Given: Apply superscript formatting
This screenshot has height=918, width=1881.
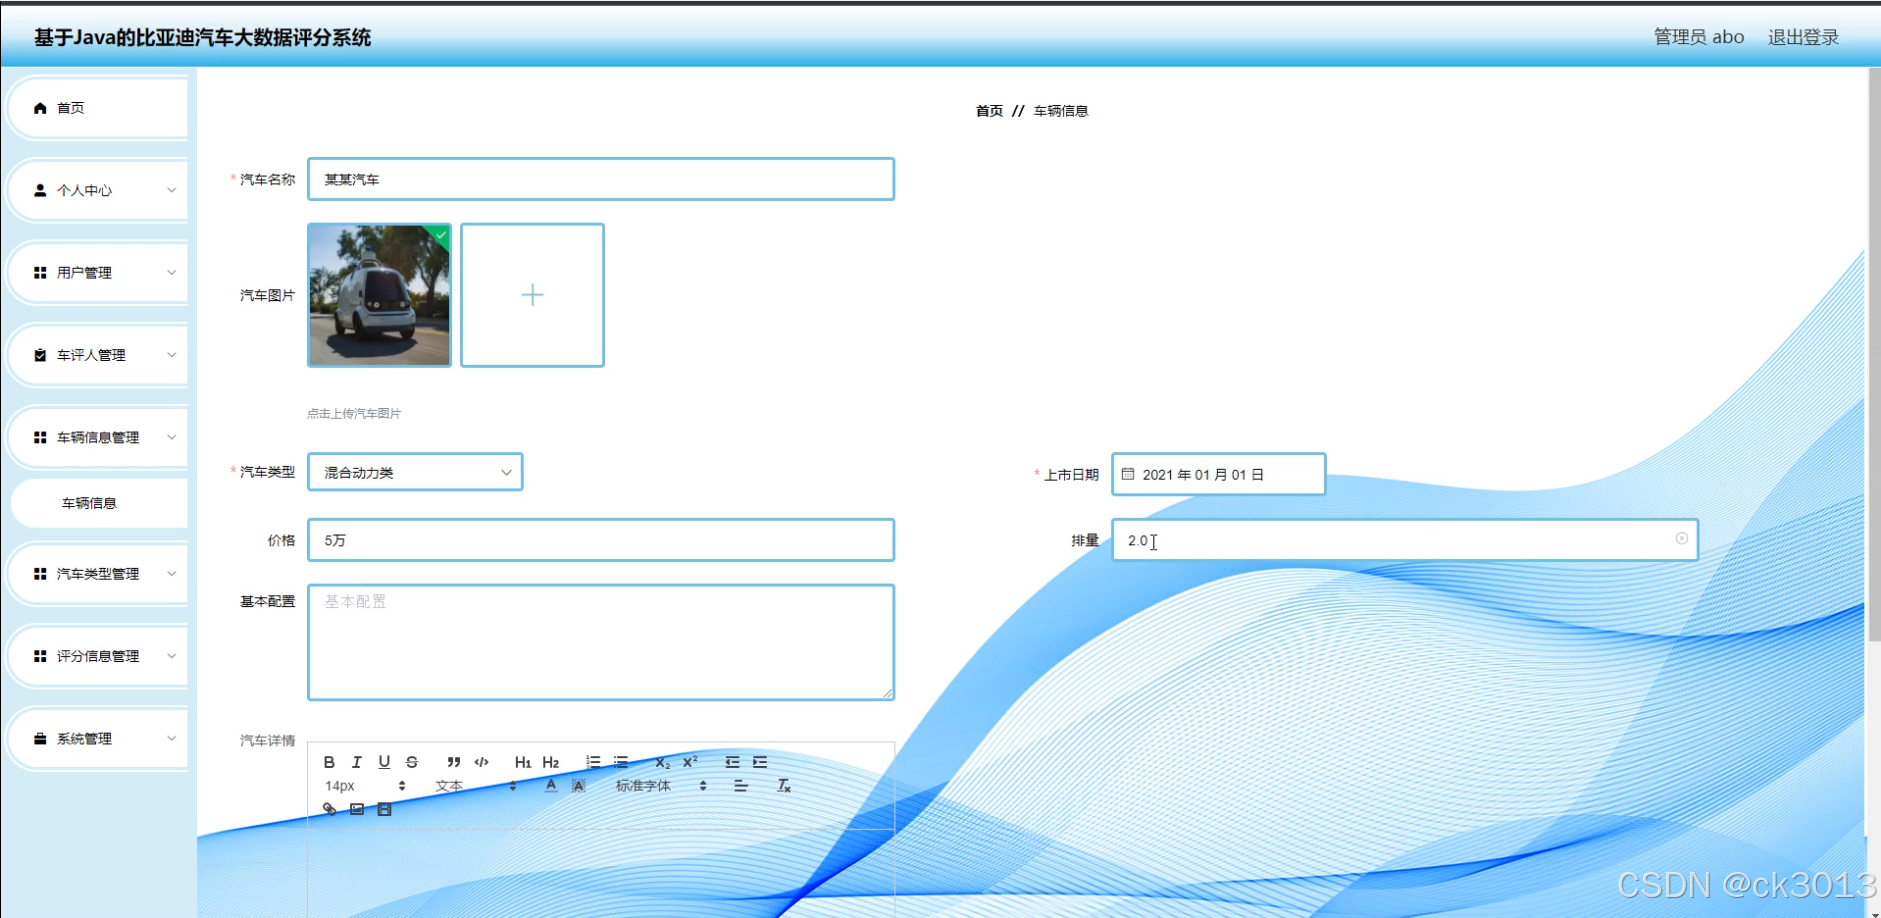Looking at the screenshot, I should click(x=690, y=762).
